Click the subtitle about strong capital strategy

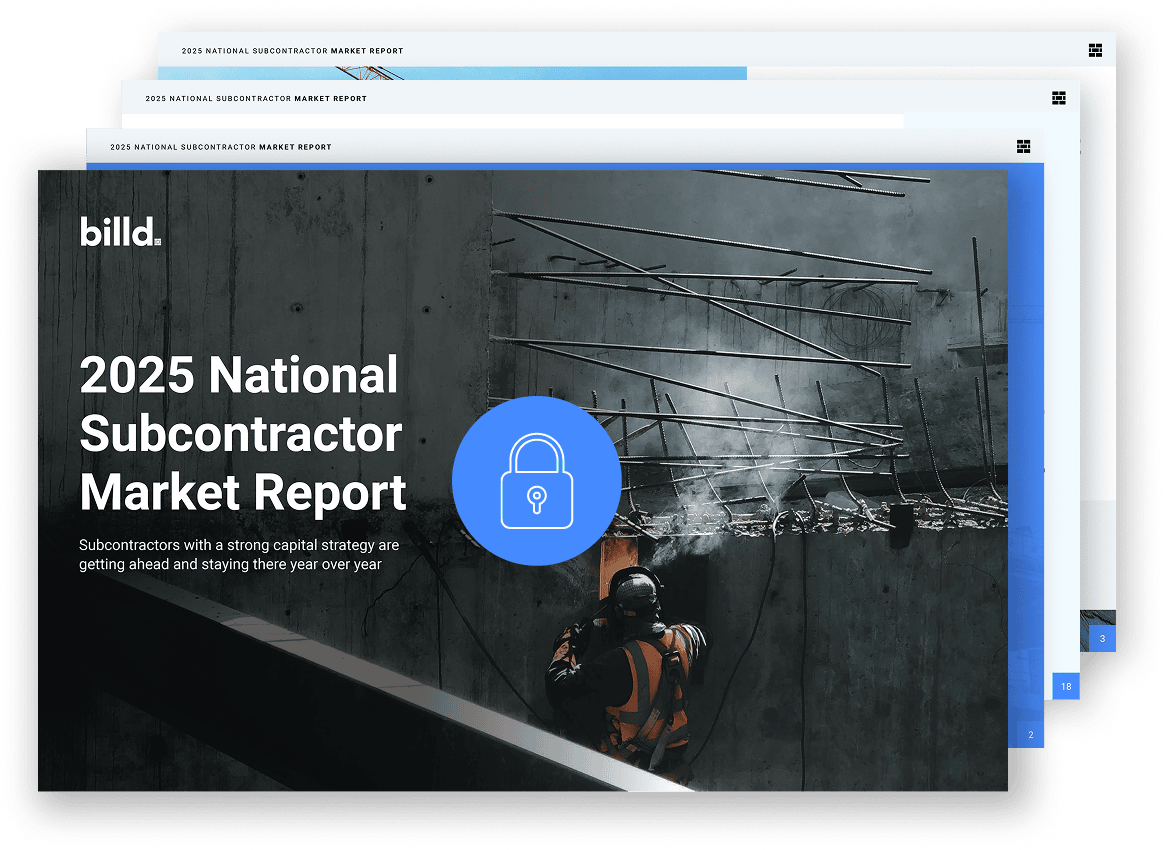click(x=239, y=555)
